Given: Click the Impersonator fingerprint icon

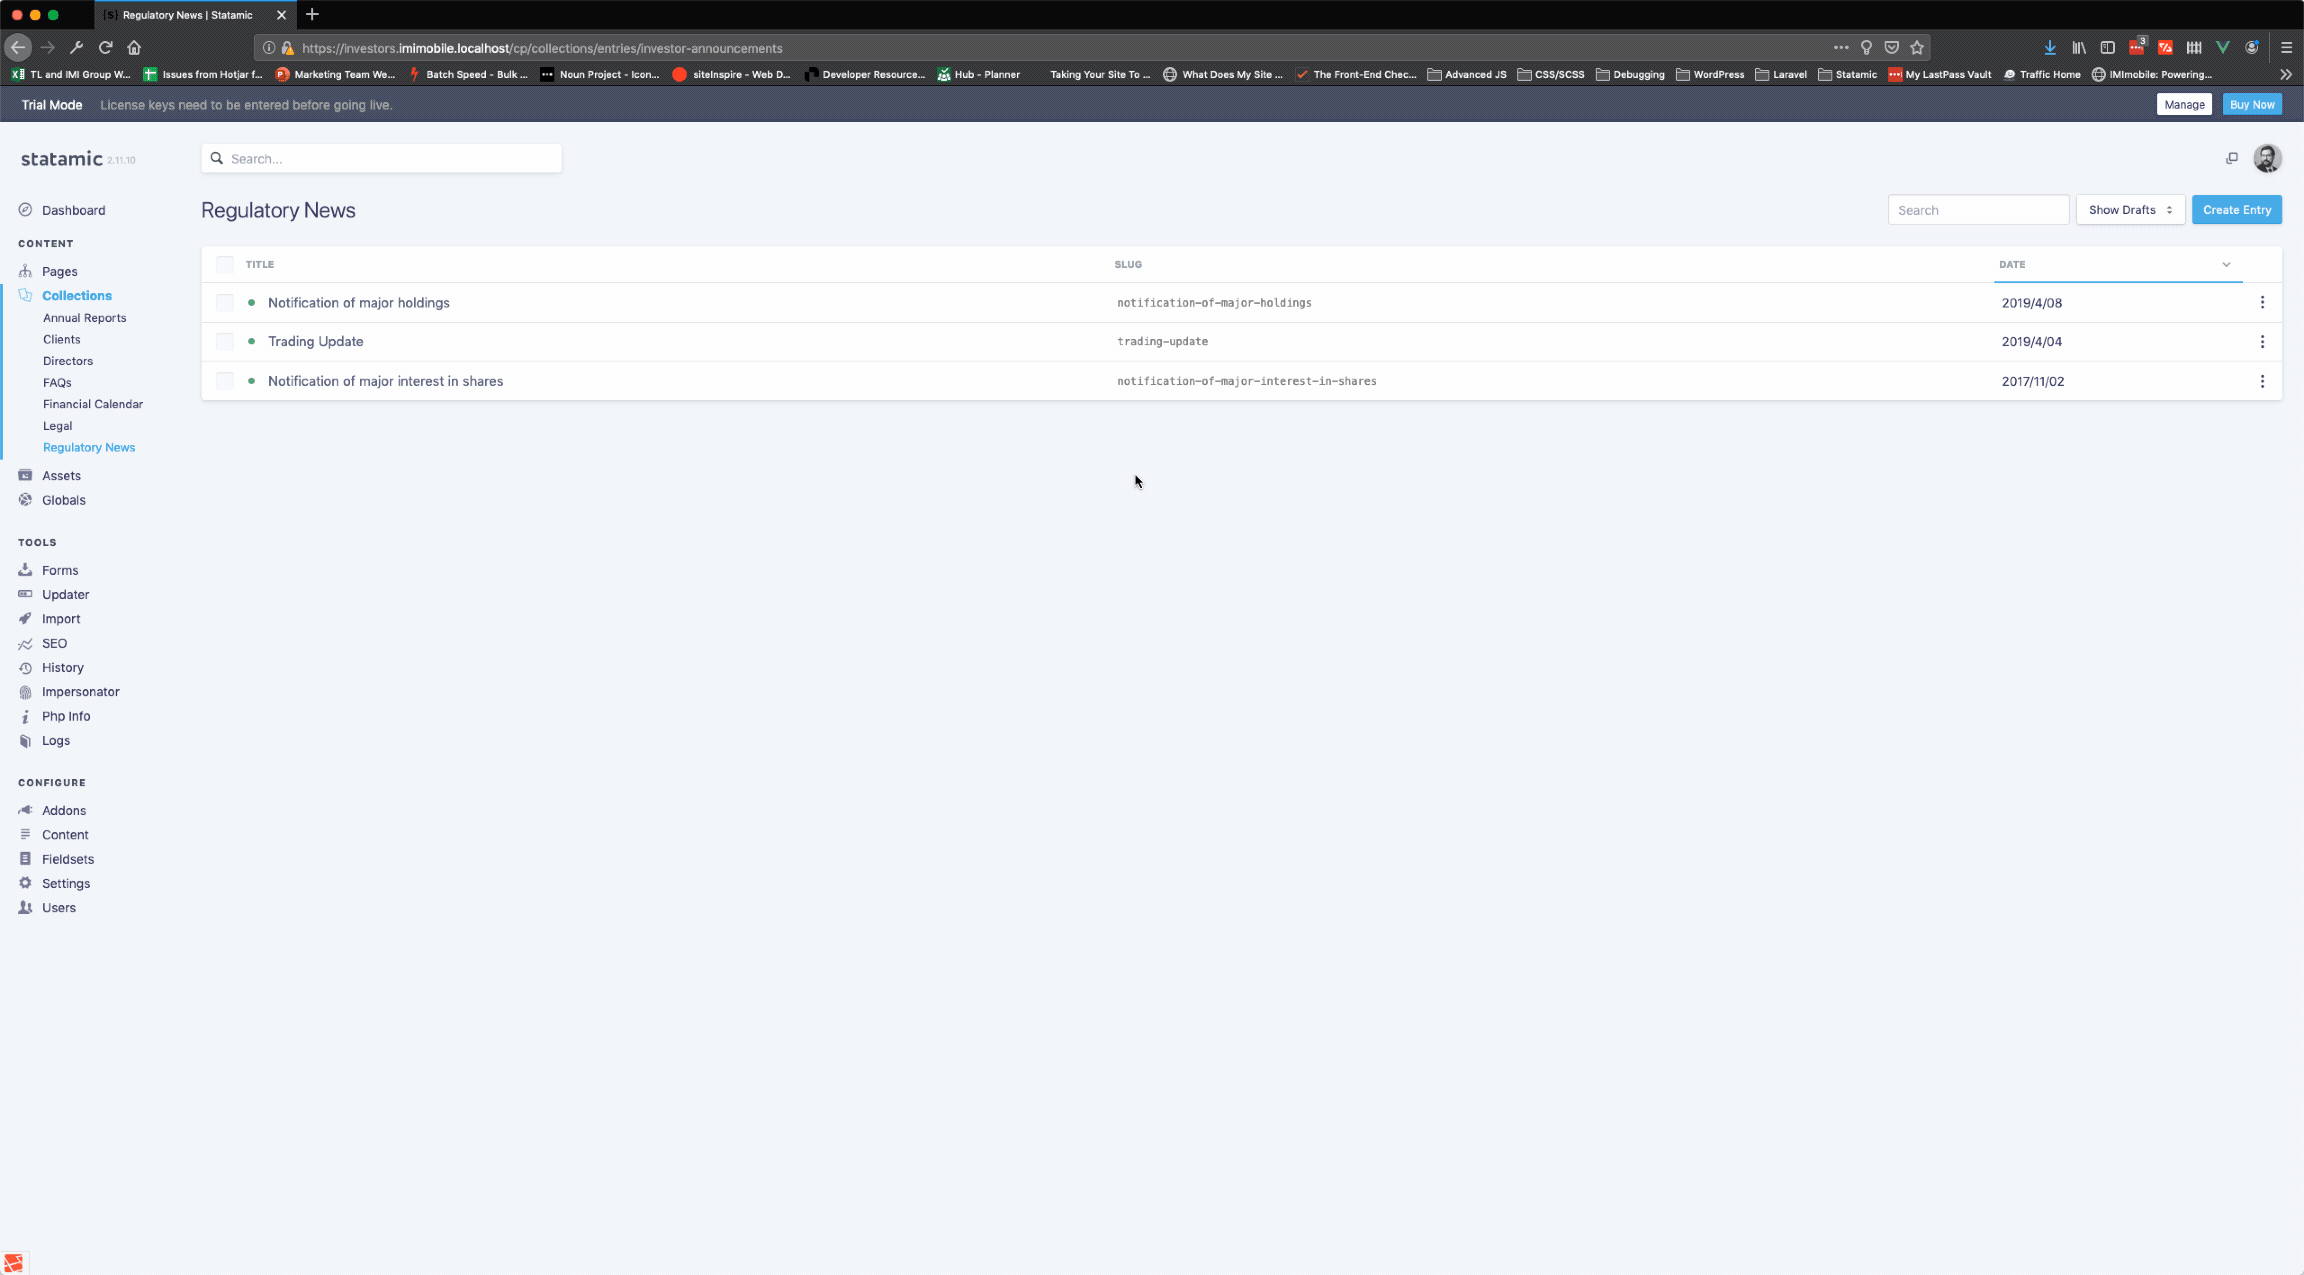Looking at the screenshot, I should [25, 692].
